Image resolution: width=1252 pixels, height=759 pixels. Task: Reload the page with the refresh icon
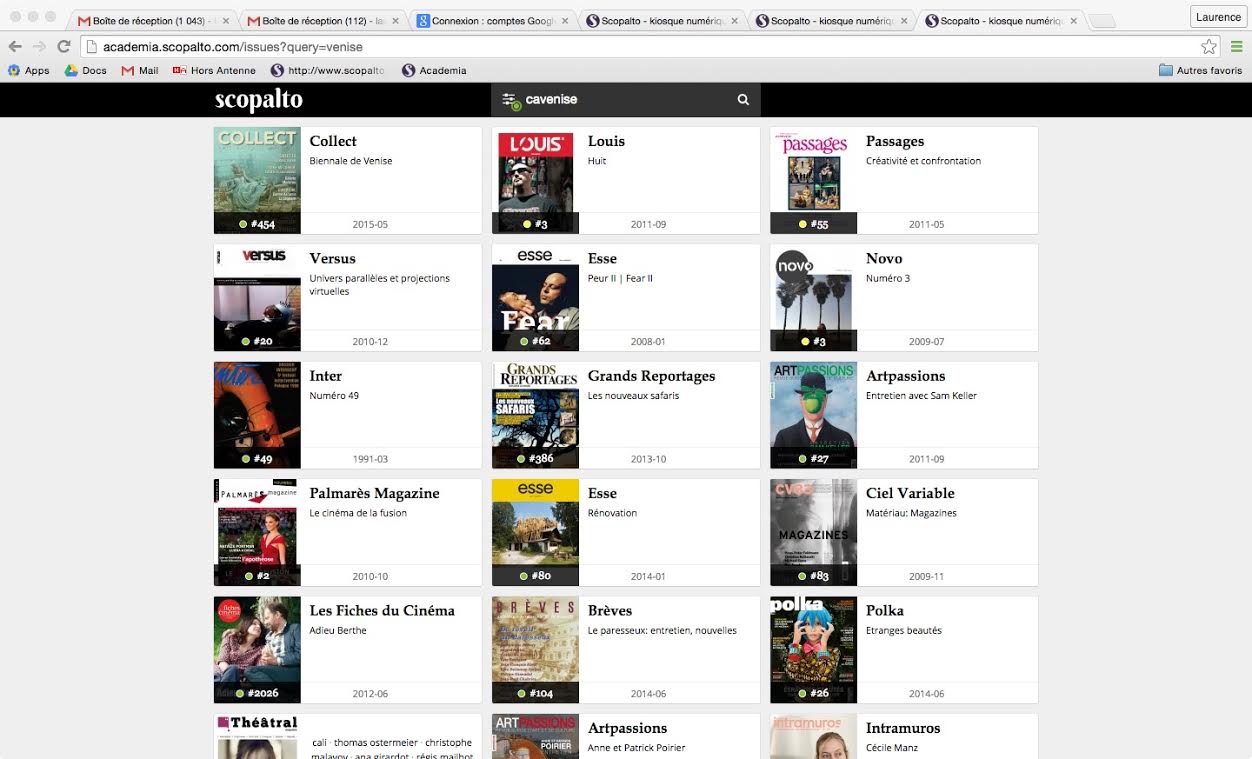[64, 46]
